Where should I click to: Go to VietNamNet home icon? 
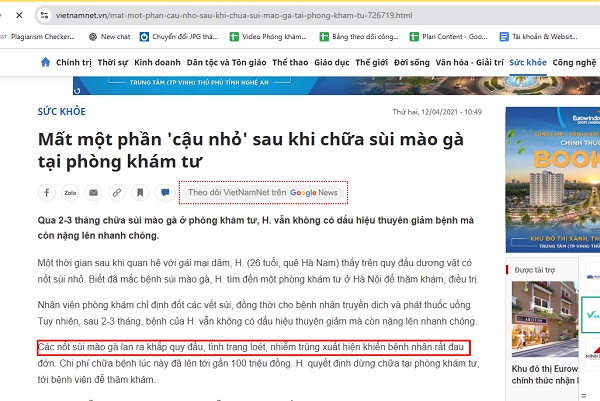coord(45,62)
